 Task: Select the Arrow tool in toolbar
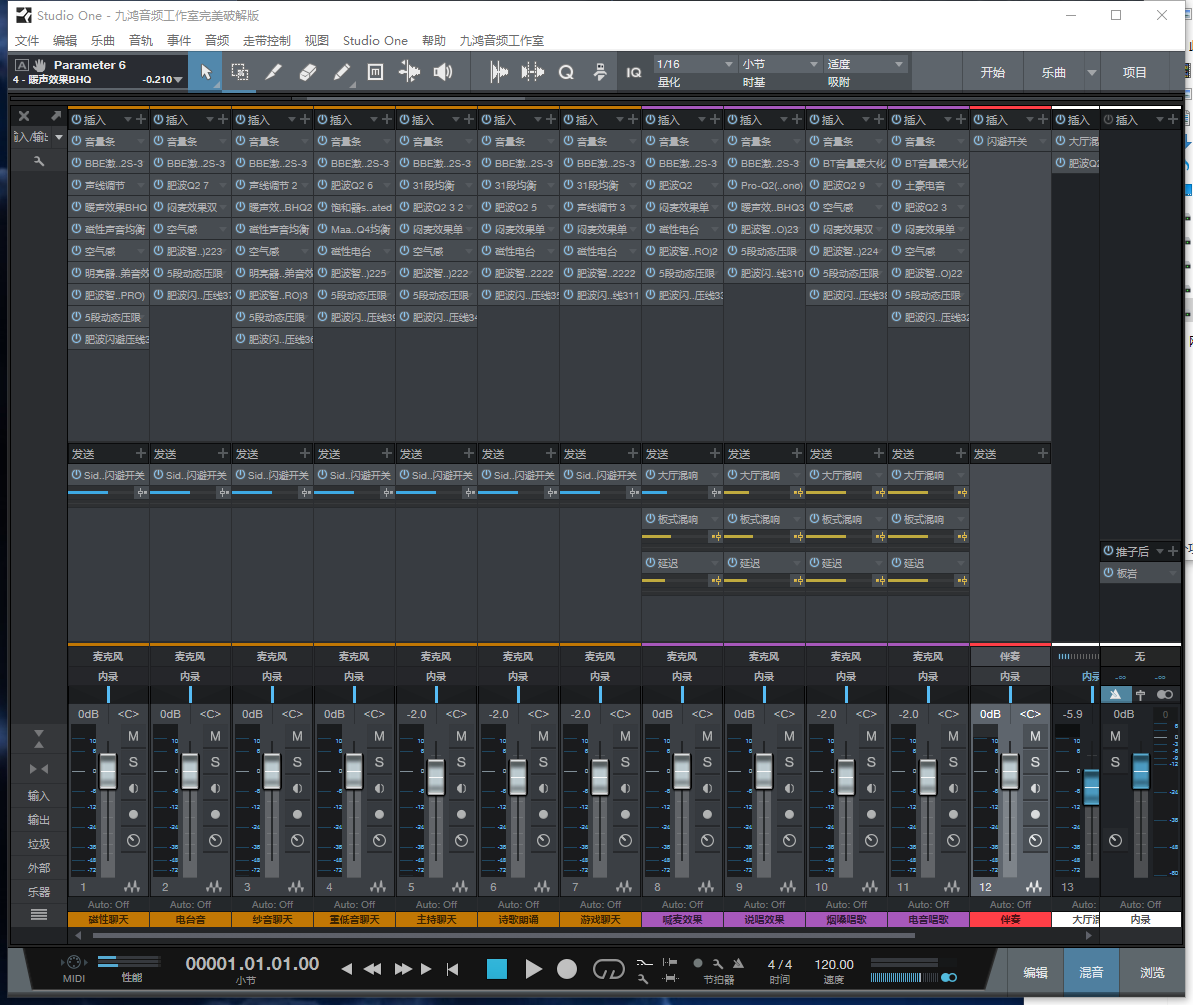coord(206,72)
